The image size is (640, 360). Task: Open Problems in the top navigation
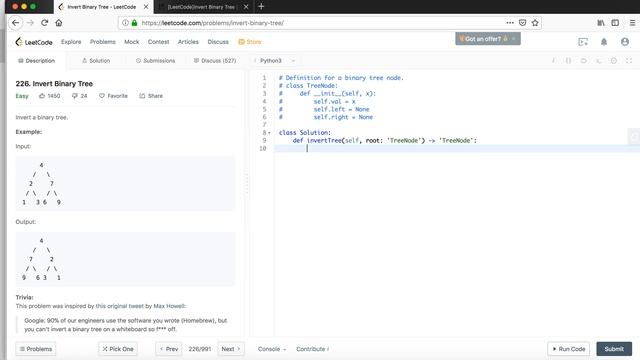pyautogui.click(x=103, y=42)
